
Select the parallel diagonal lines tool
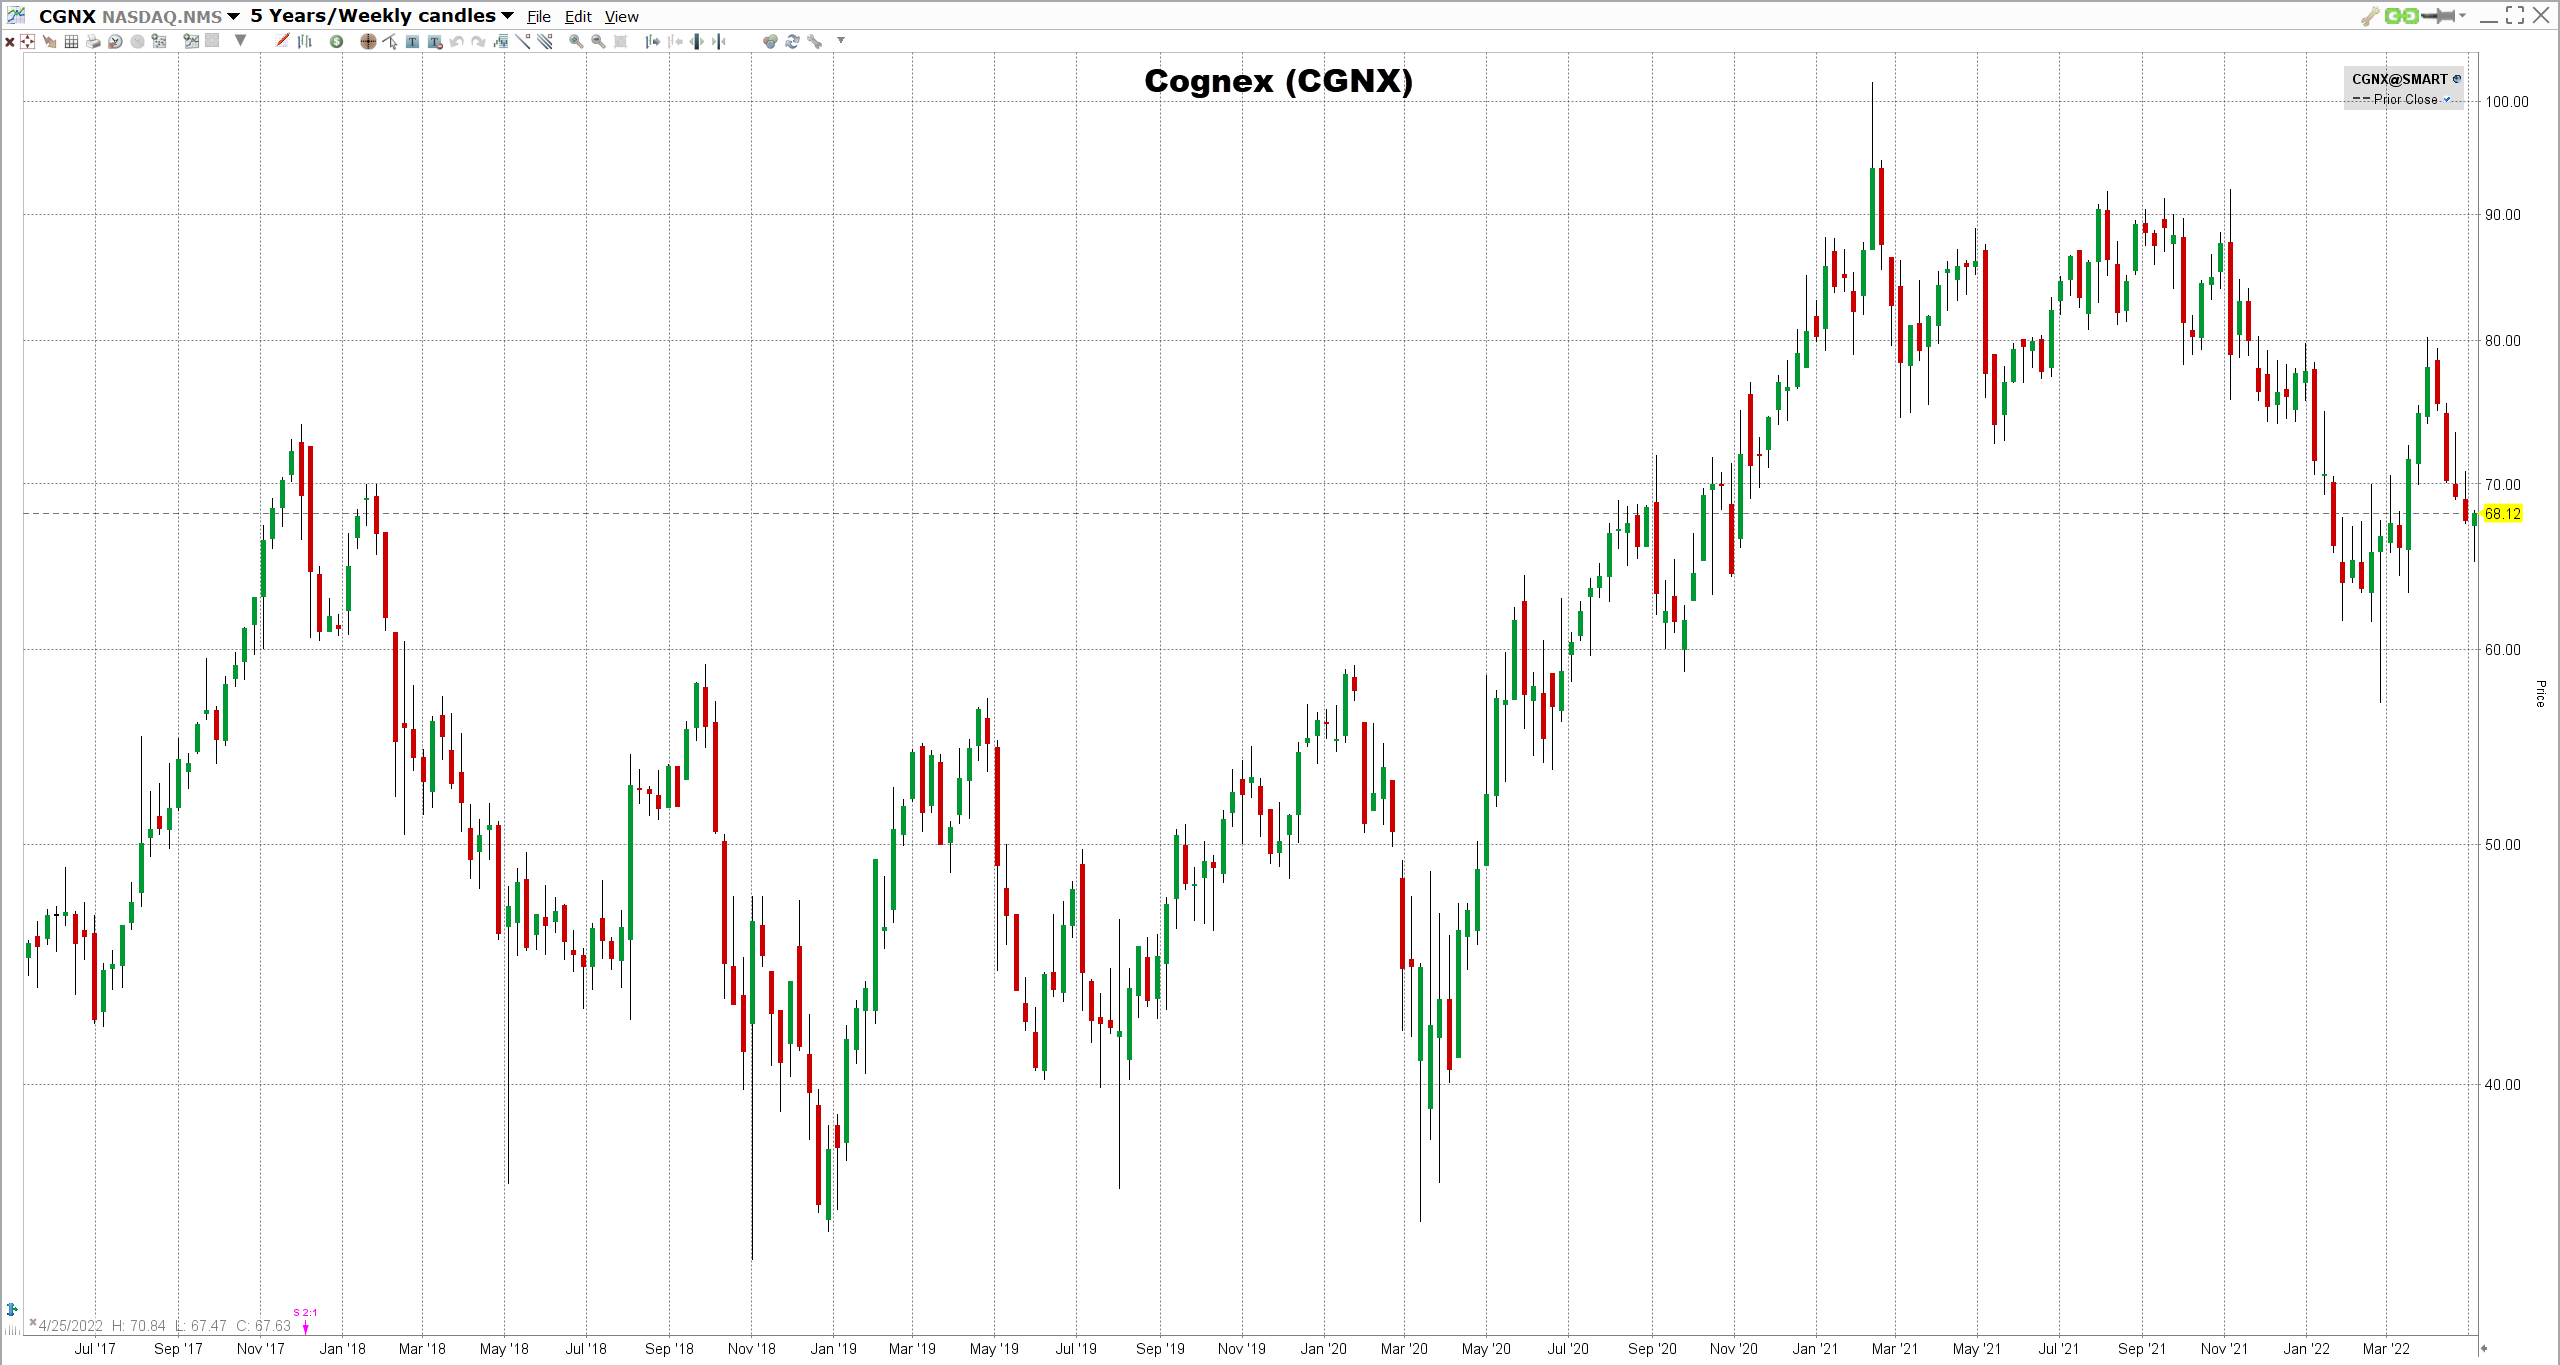(x=545, y=41)
